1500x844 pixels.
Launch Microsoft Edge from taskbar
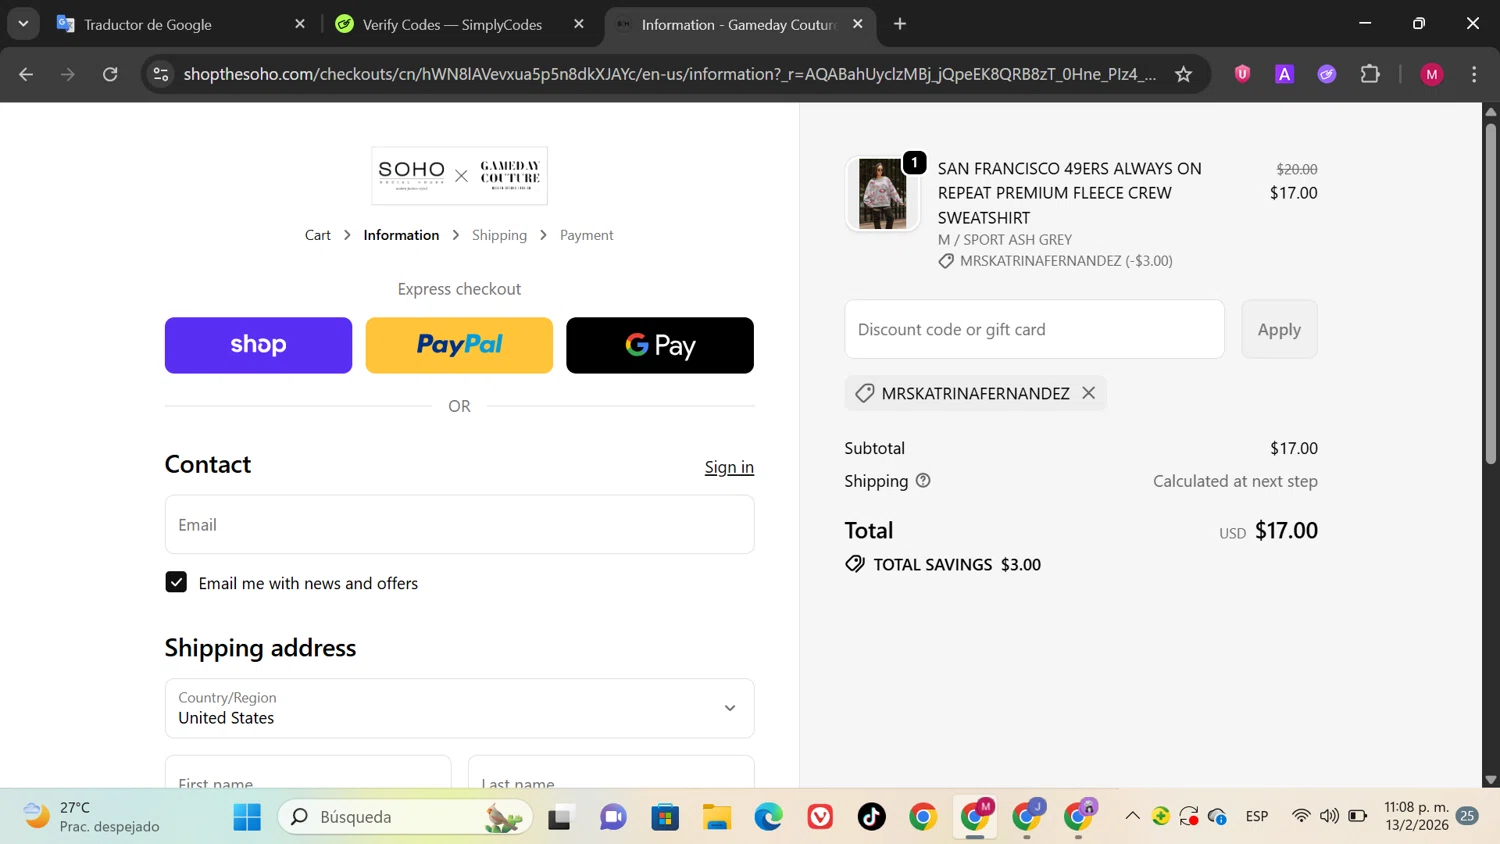point(768,817)
